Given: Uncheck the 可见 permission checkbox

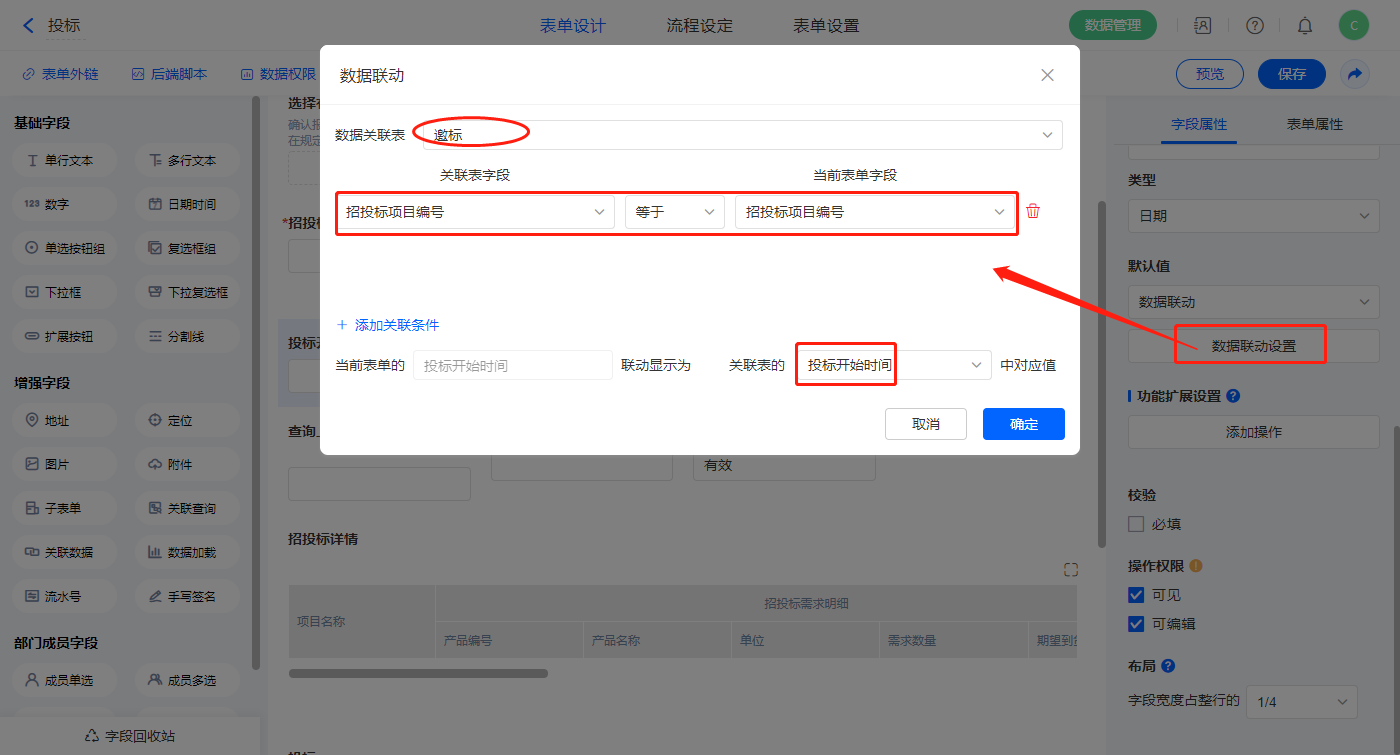Looking at the screenshot, I should [x=1136, y=595].
